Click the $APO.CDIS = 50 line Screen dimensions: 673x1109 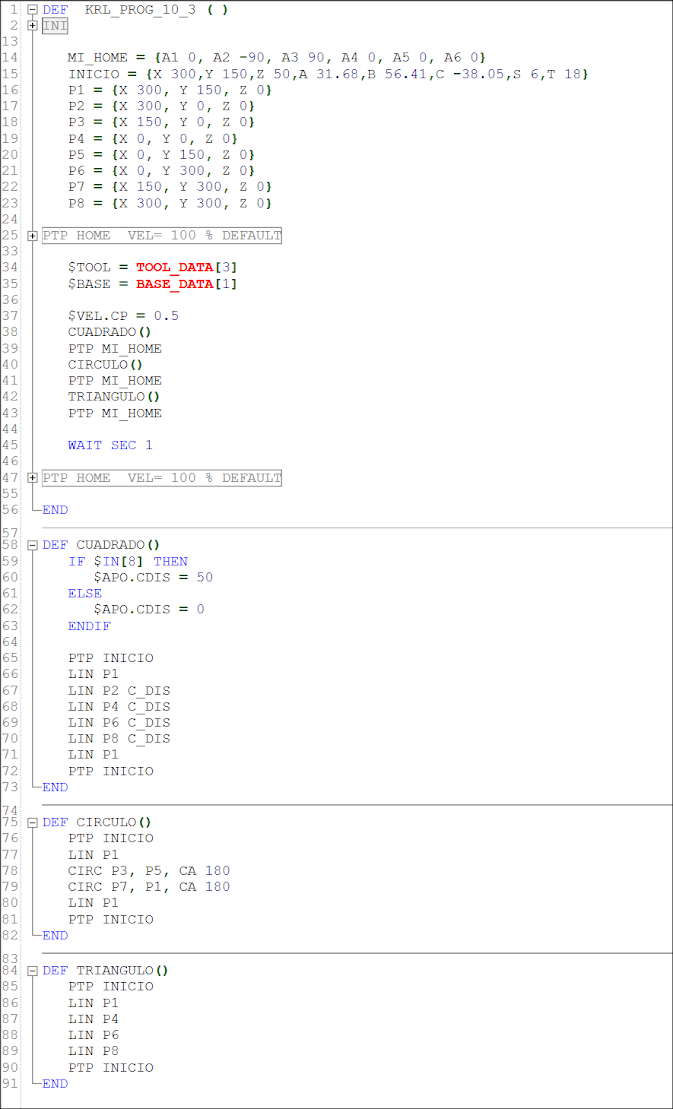(x=153, y=578)
